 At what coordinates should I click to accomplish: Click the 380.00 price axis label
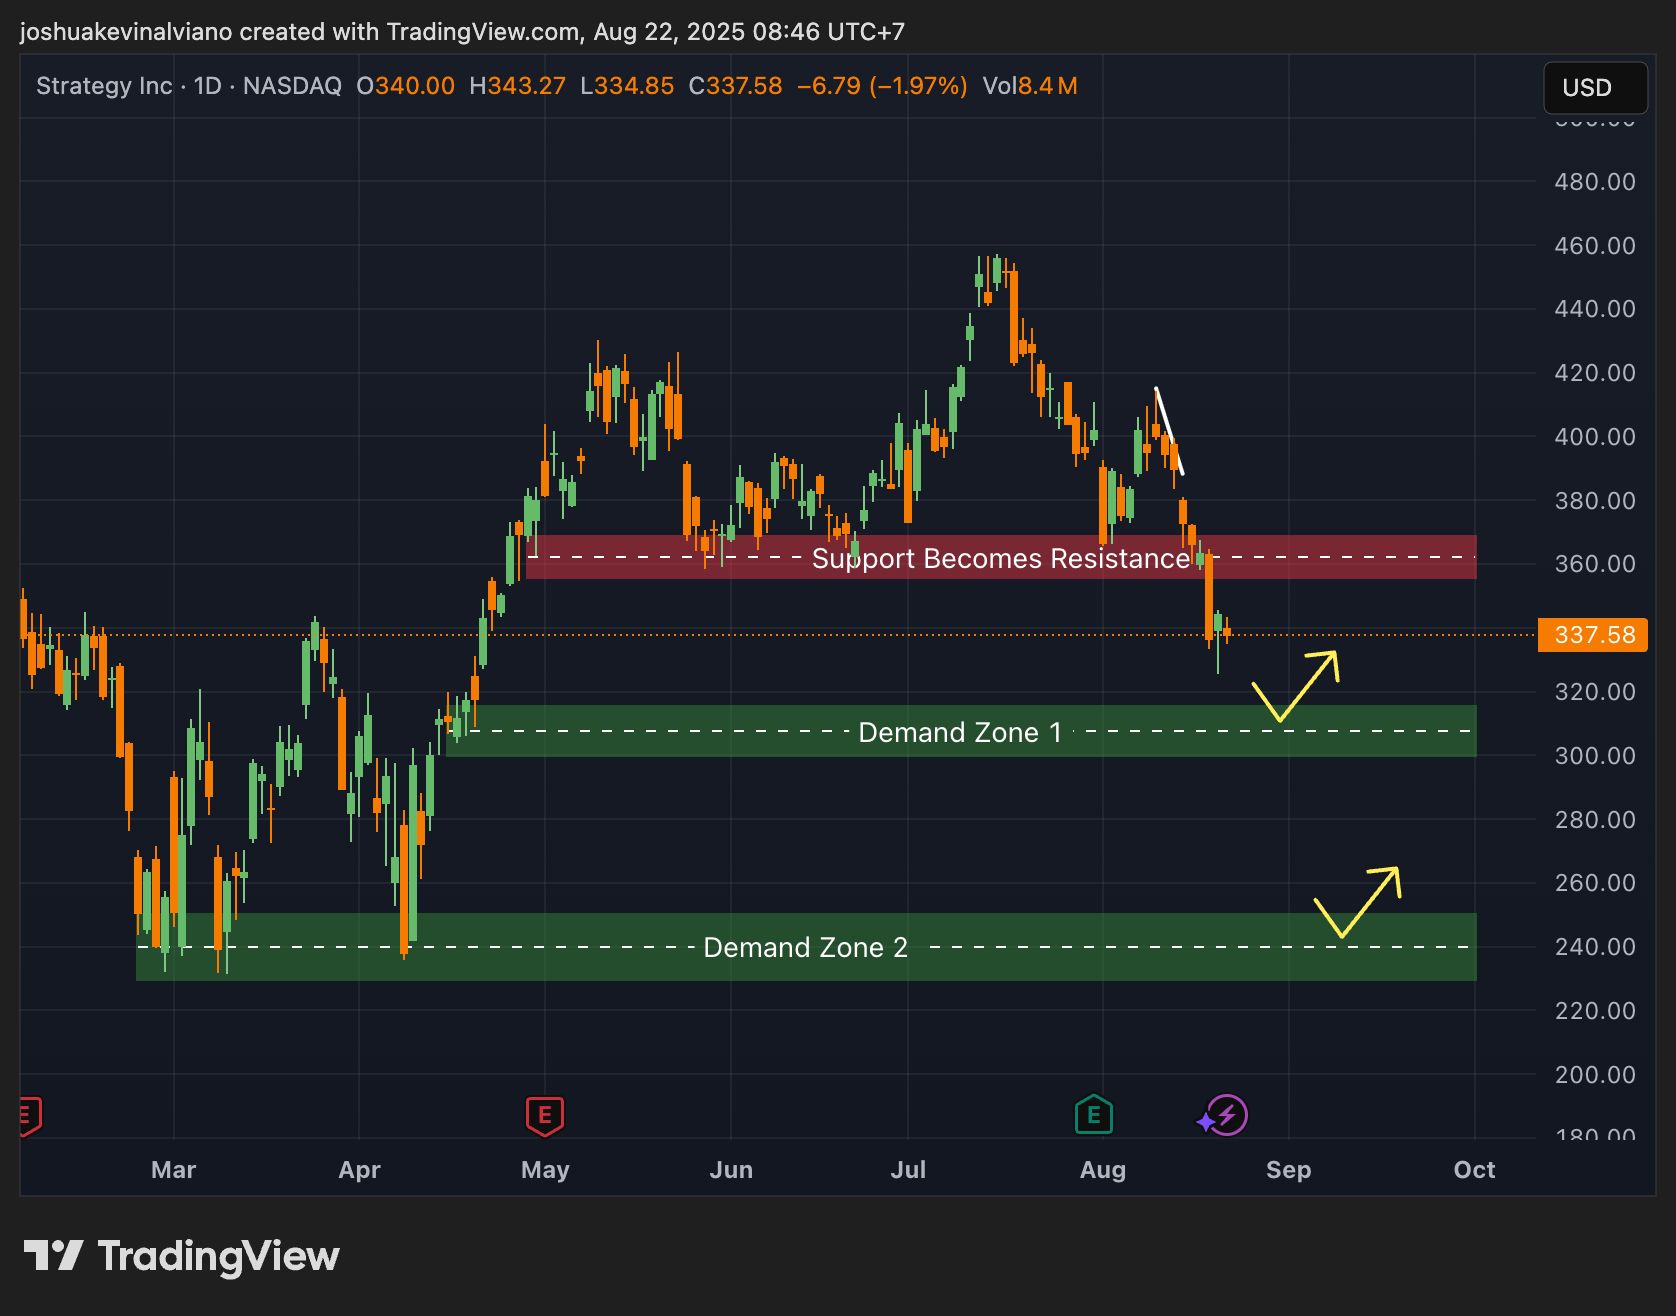tap(1595, 501)
